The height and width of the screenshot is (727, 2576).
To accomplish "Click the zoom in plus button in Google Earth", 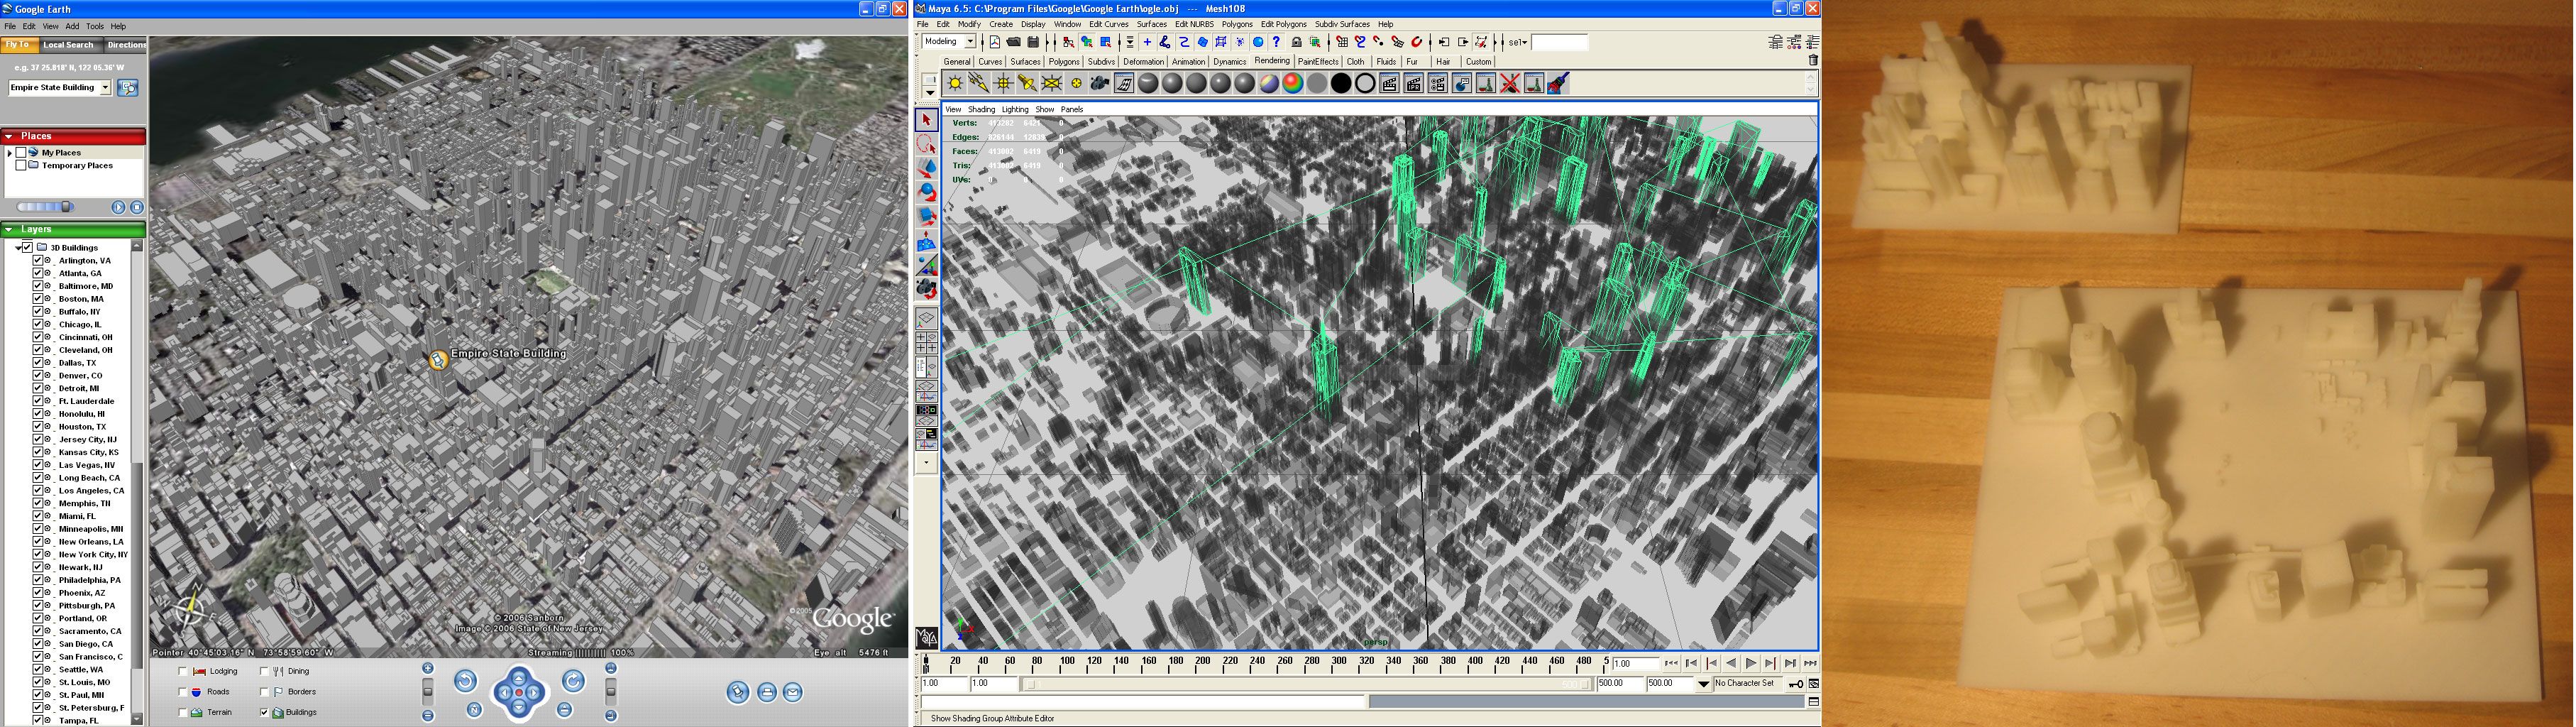I will pos(428,668).
